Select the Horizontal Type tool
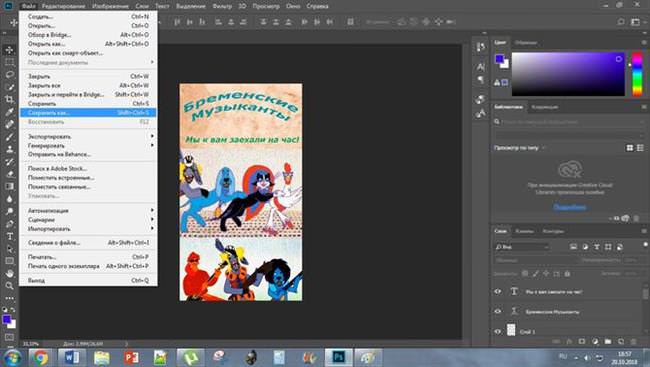 click(x=9, y=236)
